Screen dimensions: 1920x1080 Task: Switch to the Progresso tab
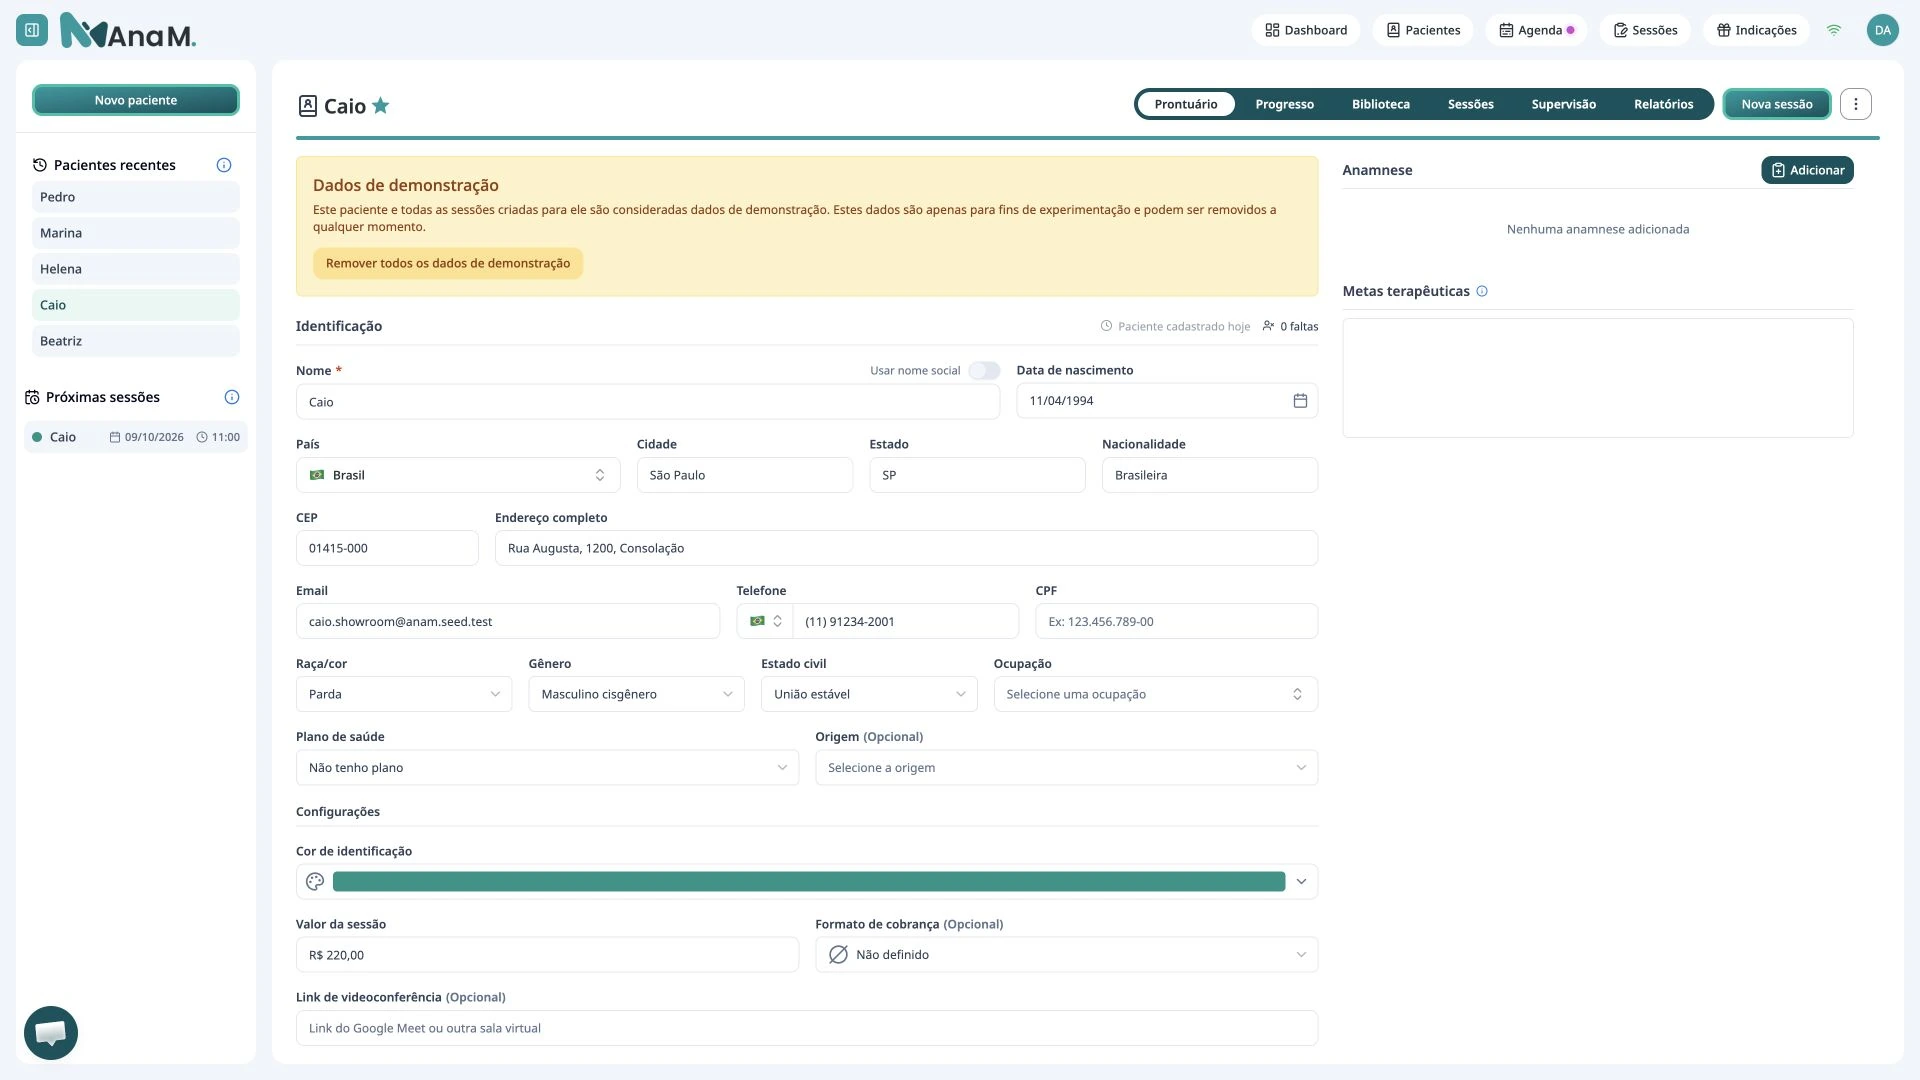click(x=1284, y=104)
